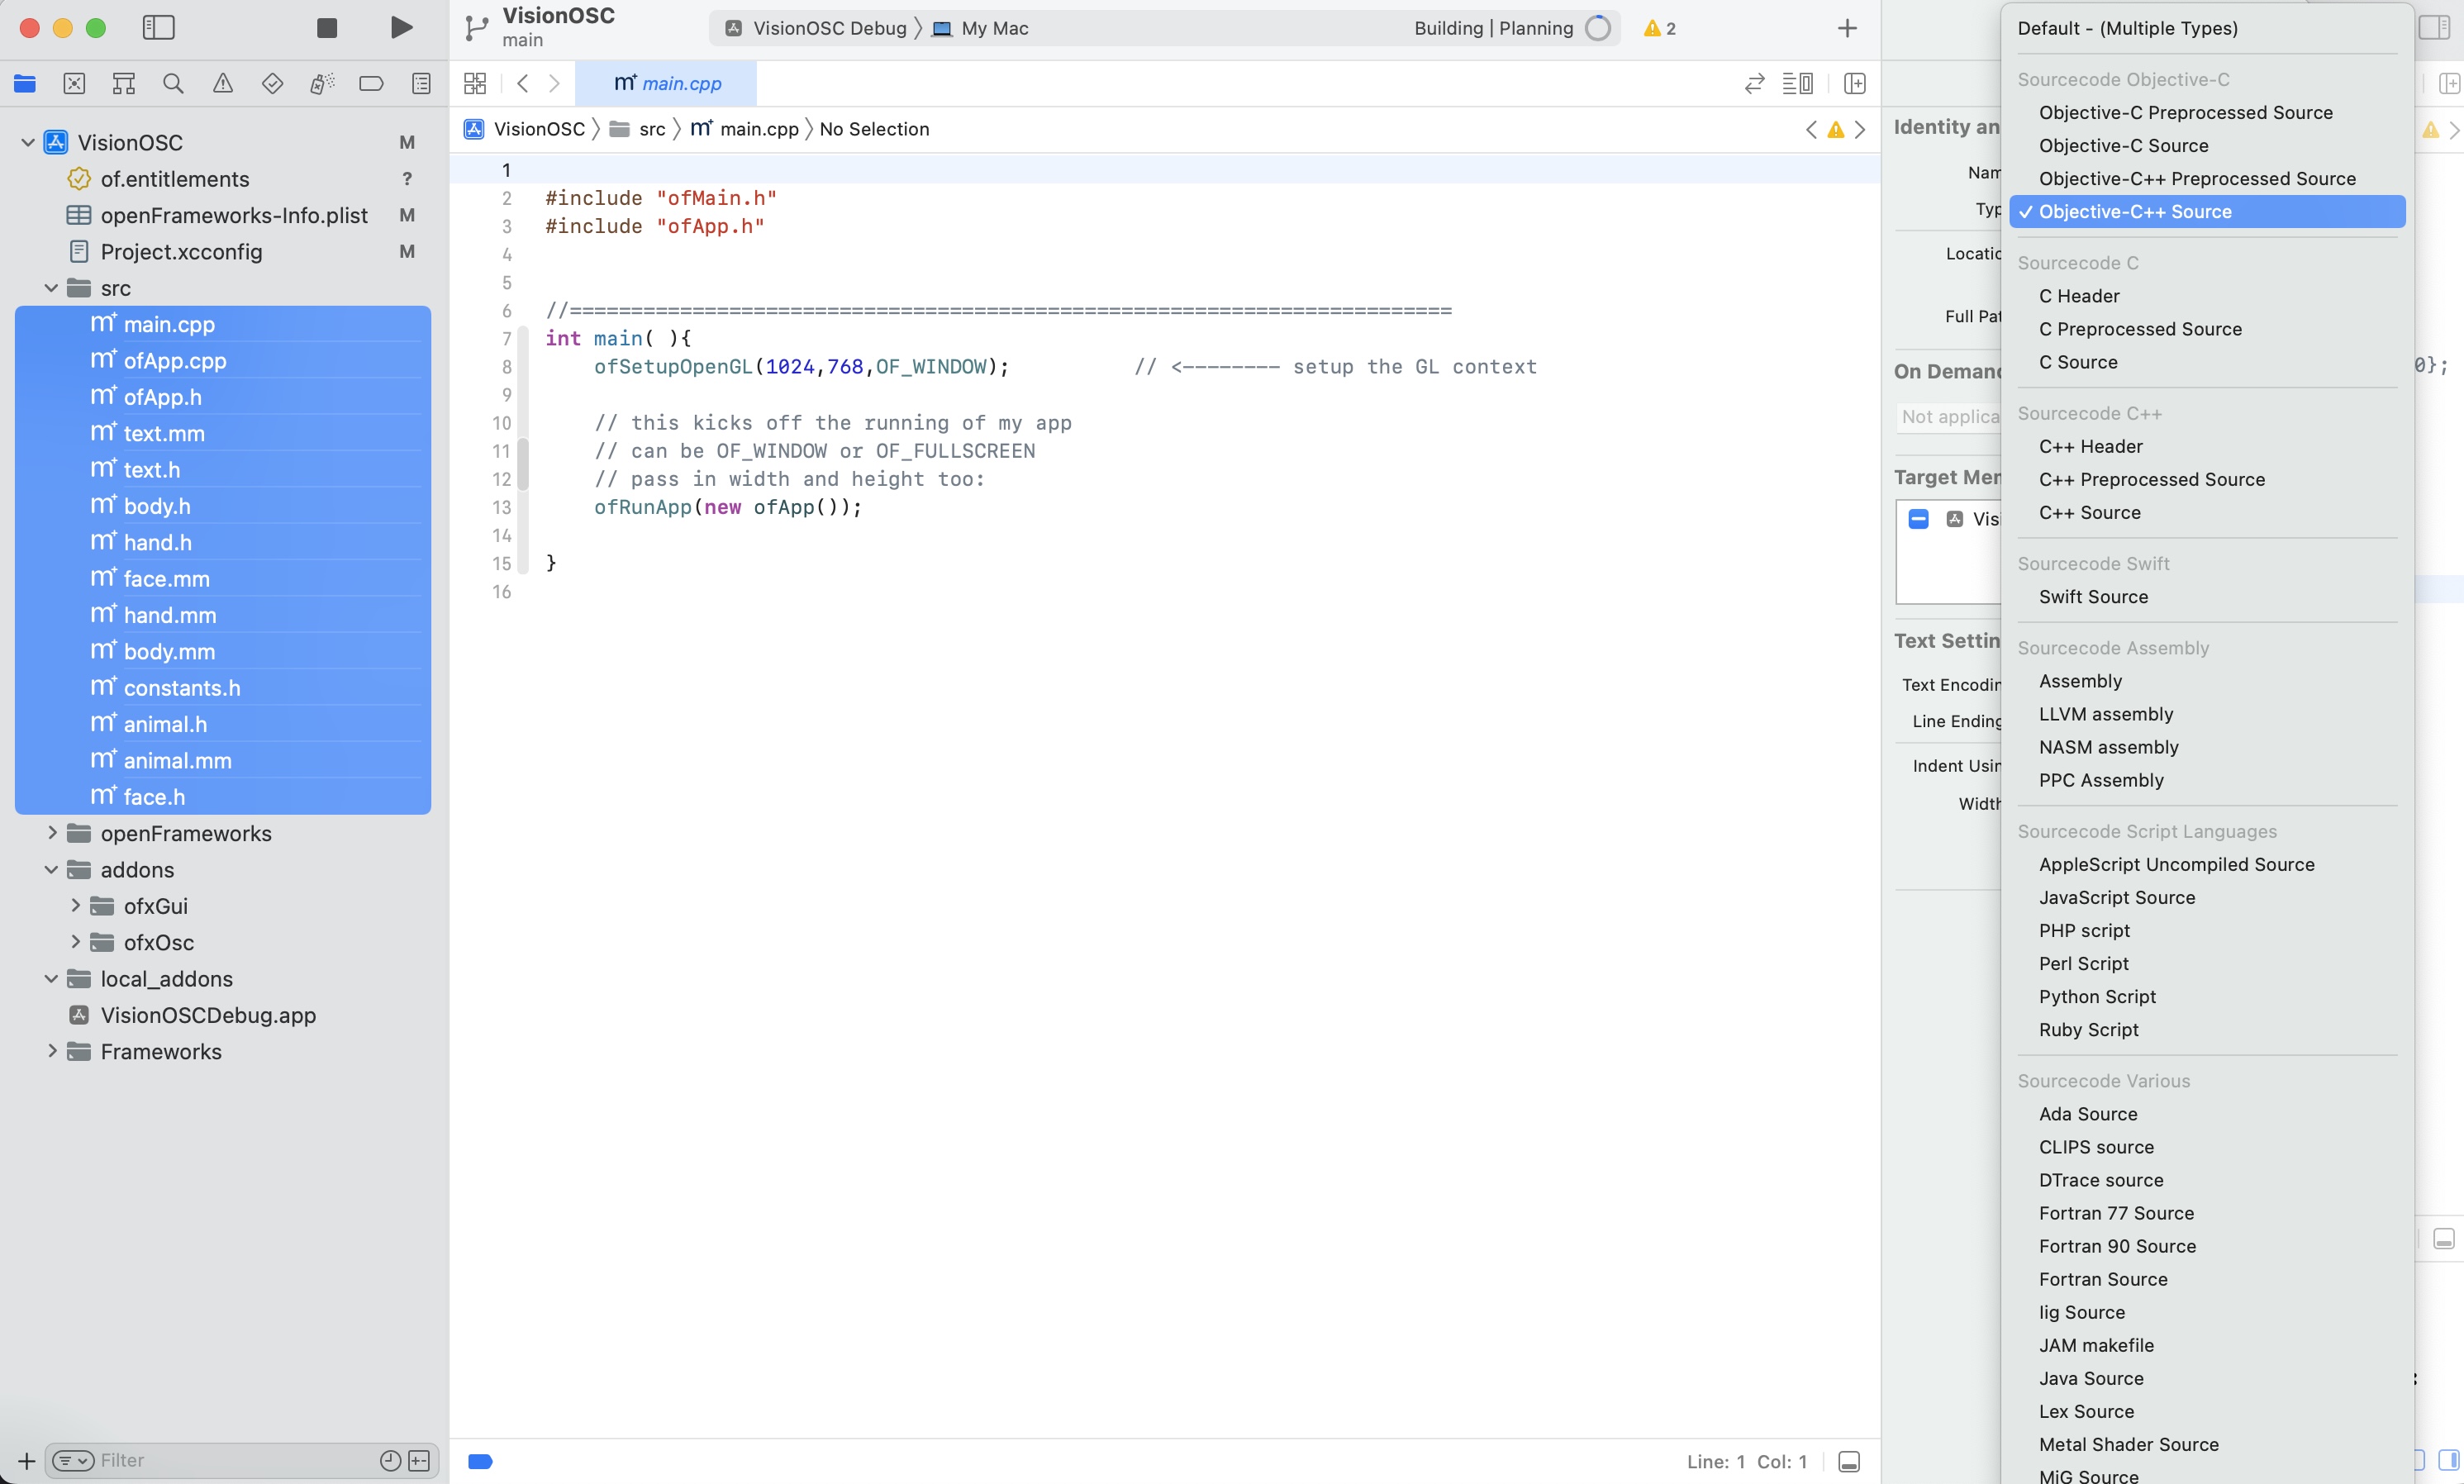Open the Source Control navigator icon

coord(74,83)
